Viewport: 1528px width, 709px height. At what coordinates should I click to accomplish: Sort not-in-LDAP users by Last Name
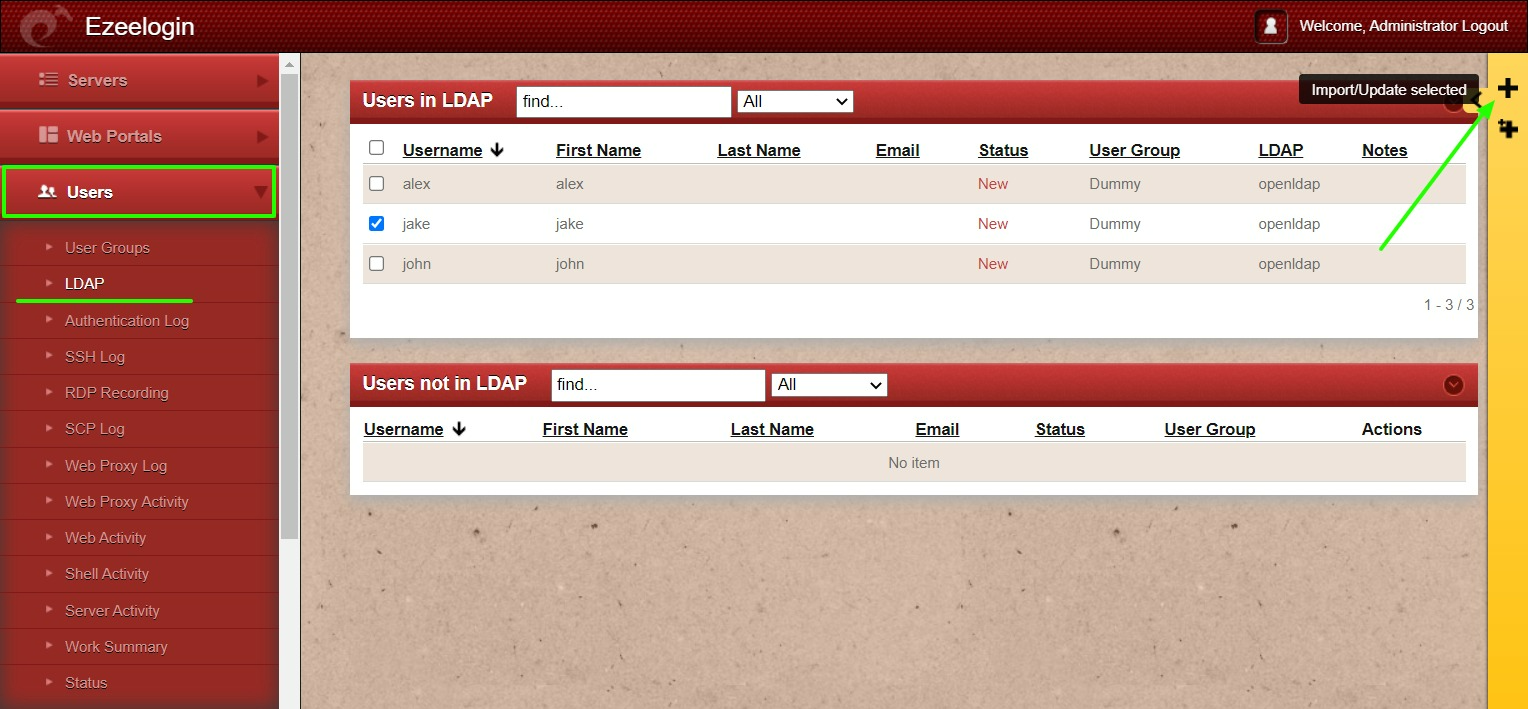click(x=772, y=429)
